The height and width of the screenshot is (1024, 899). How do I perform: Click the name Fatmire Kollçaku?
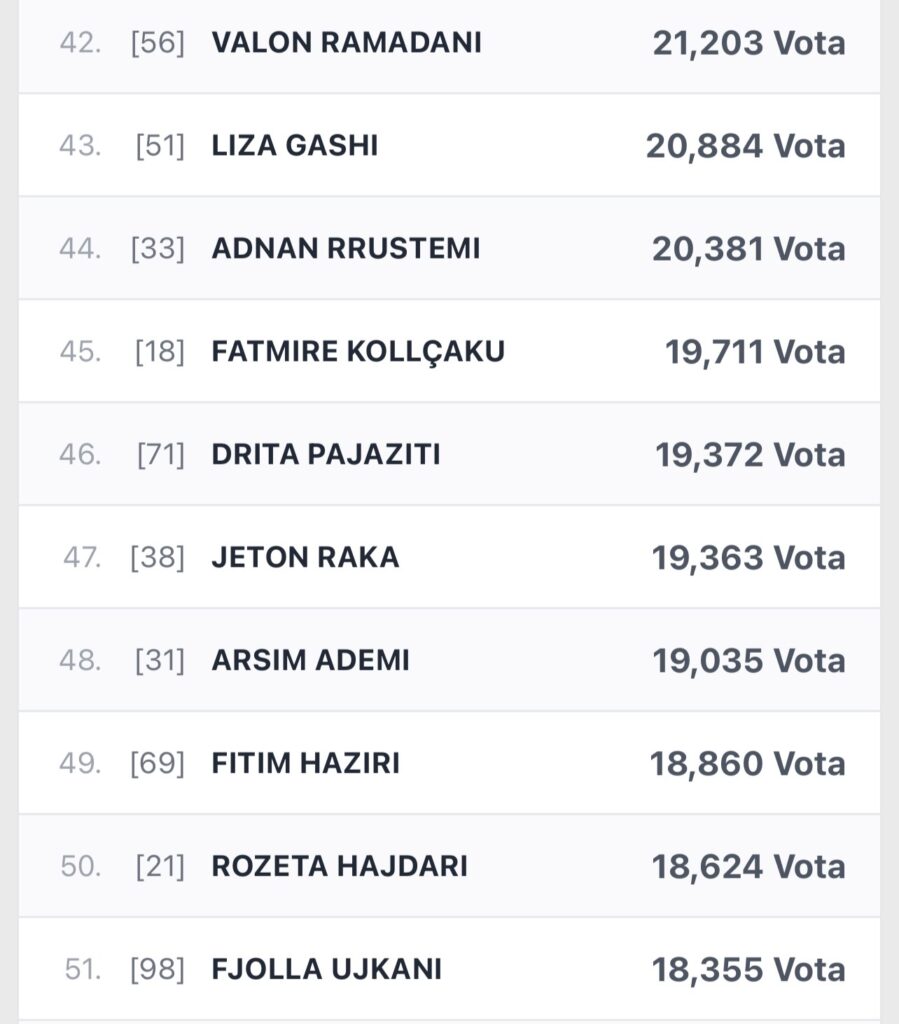coord(358,352)
